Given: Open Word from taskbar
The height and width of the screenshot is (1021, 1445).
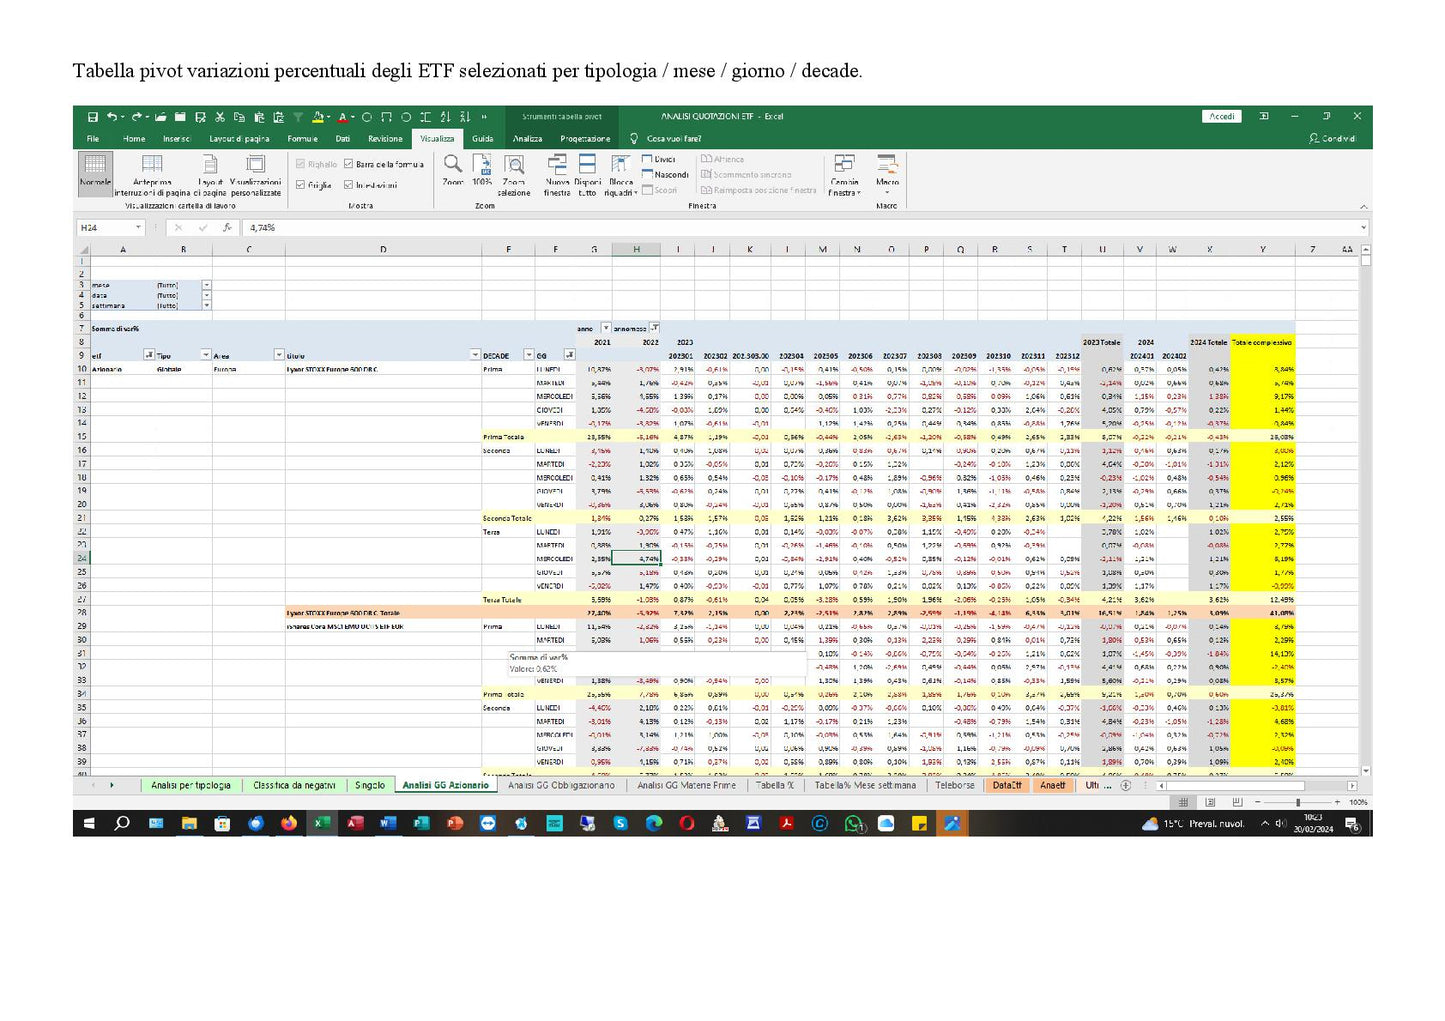Looking at the screenshot, I should pos(388,823).
